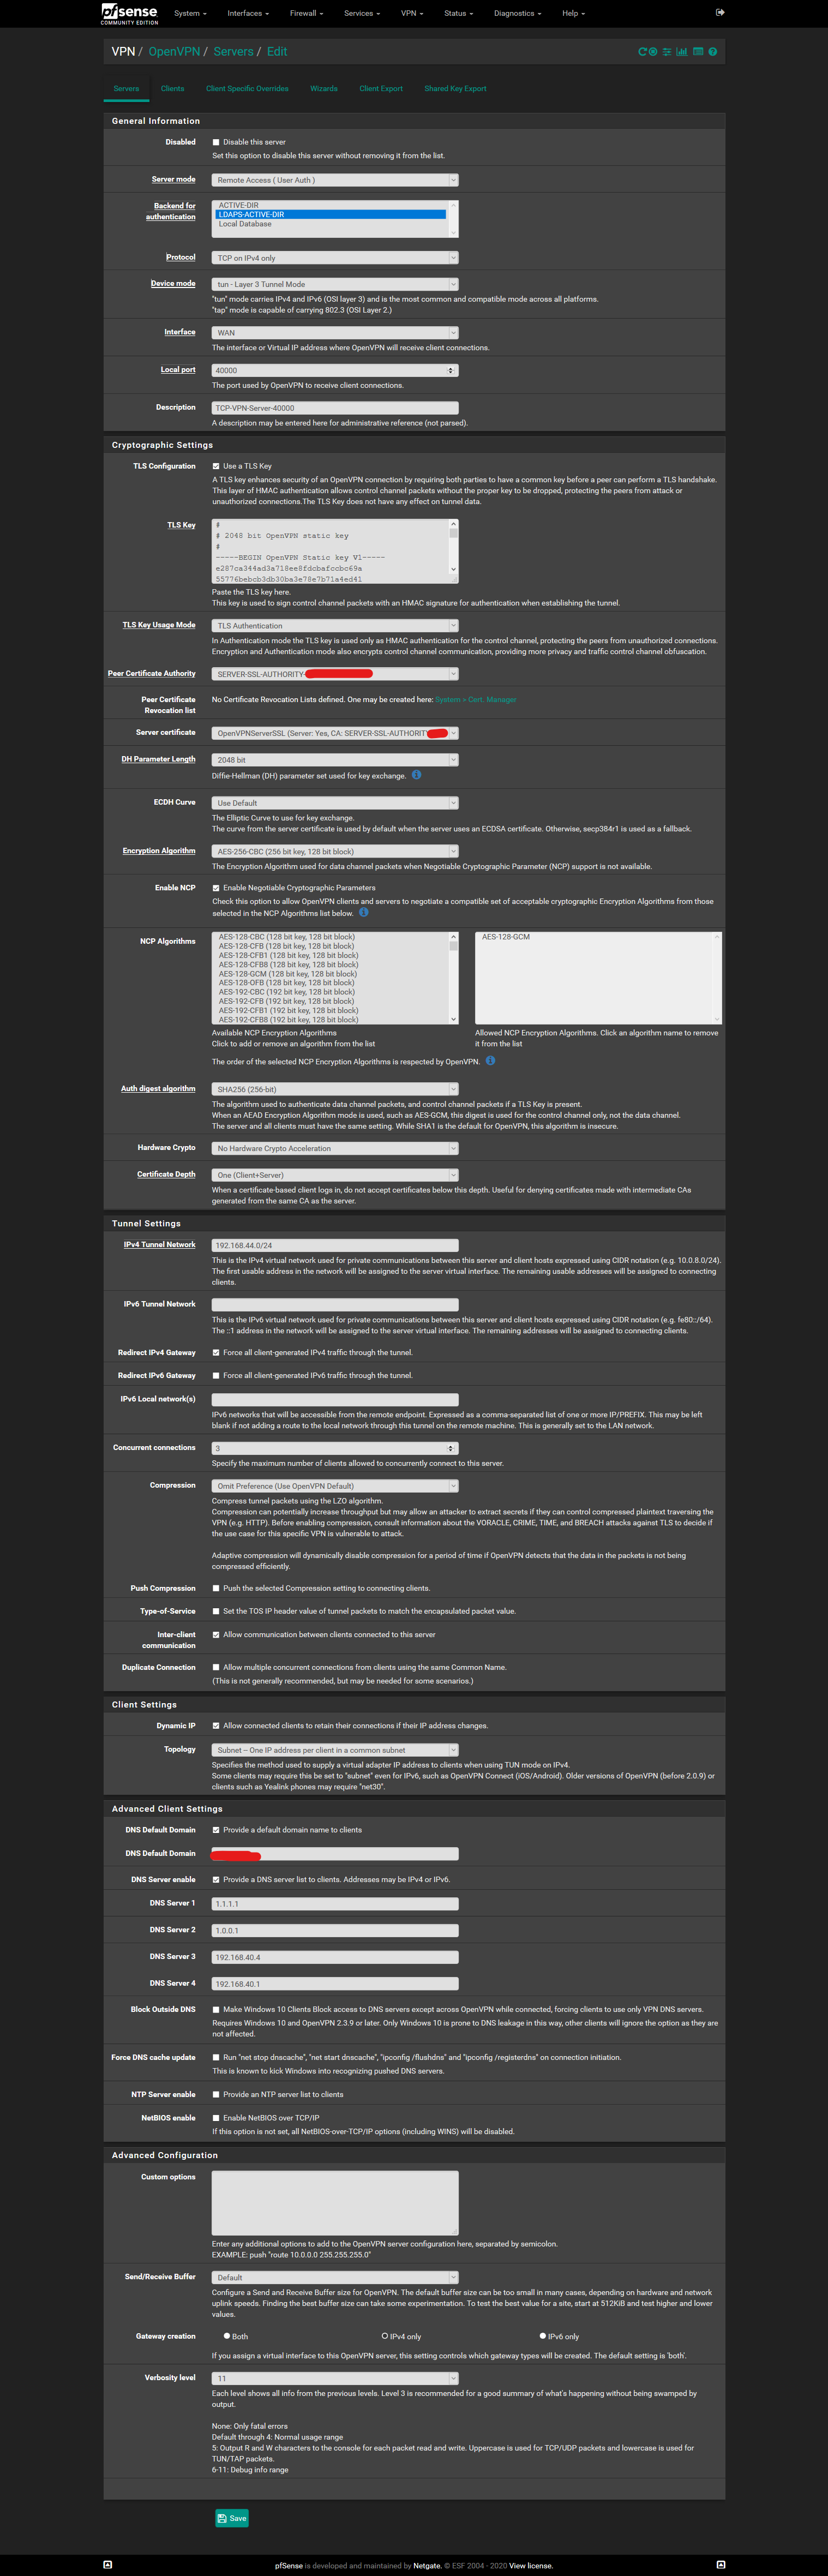Open the Compression dropdown
Image resolution: width=828 pixels, height=2576 pixels.
335,1486
